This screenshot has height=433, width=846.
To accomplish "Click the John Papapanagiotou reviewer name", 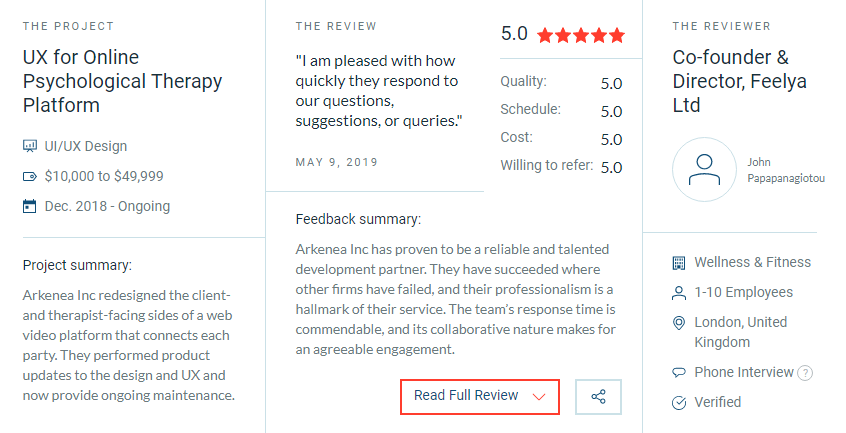I will pos(786,170).
